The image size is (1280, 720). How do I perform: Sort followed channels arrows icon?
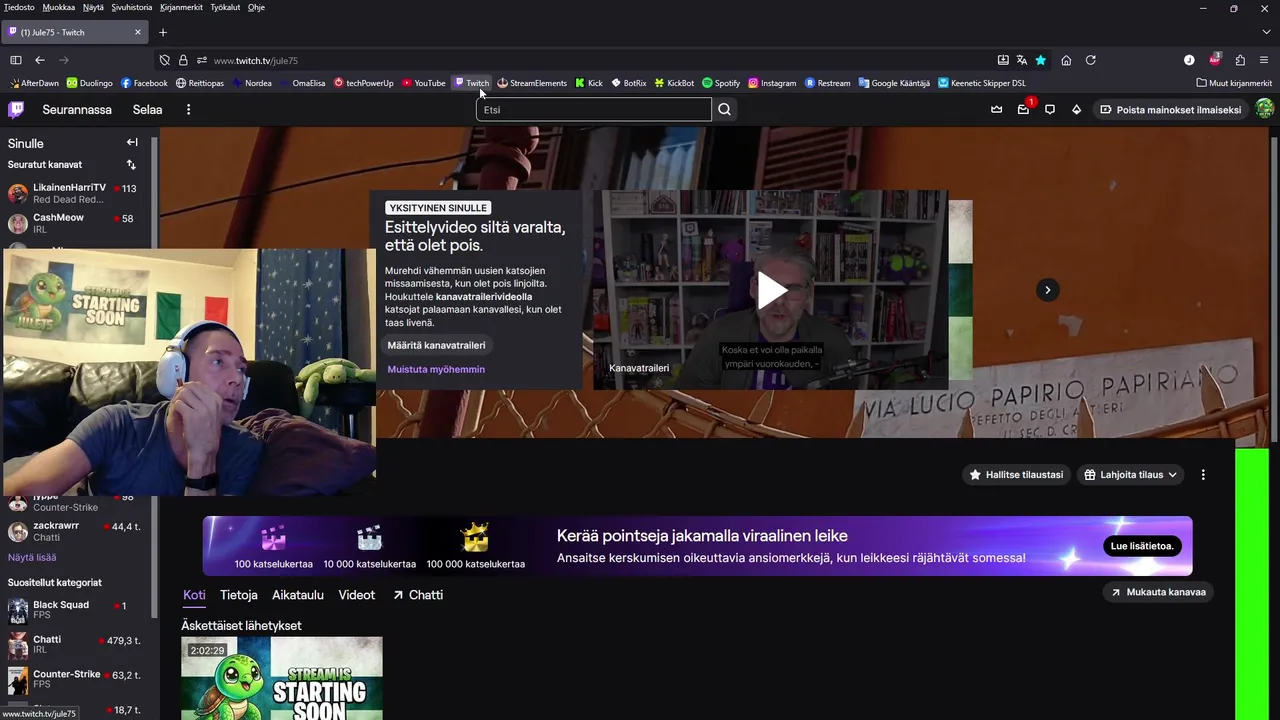(131, 164)
